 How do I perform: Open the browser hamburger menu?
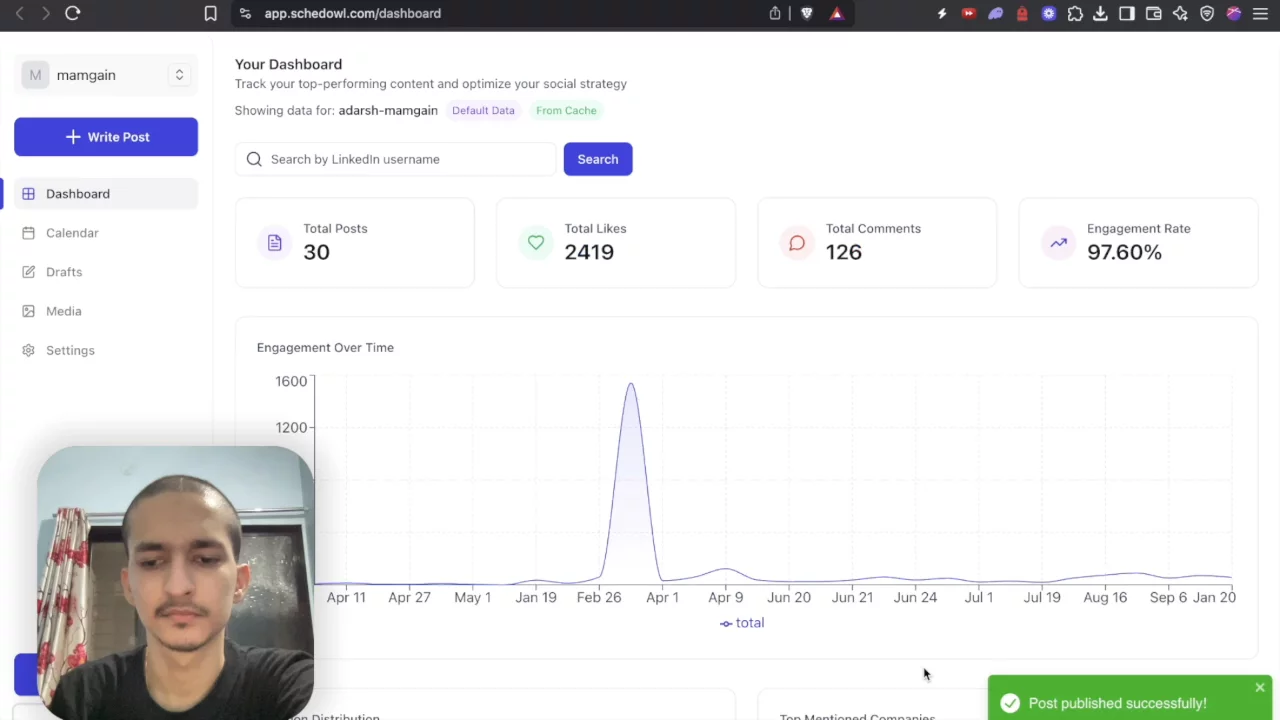(1260, 13)
